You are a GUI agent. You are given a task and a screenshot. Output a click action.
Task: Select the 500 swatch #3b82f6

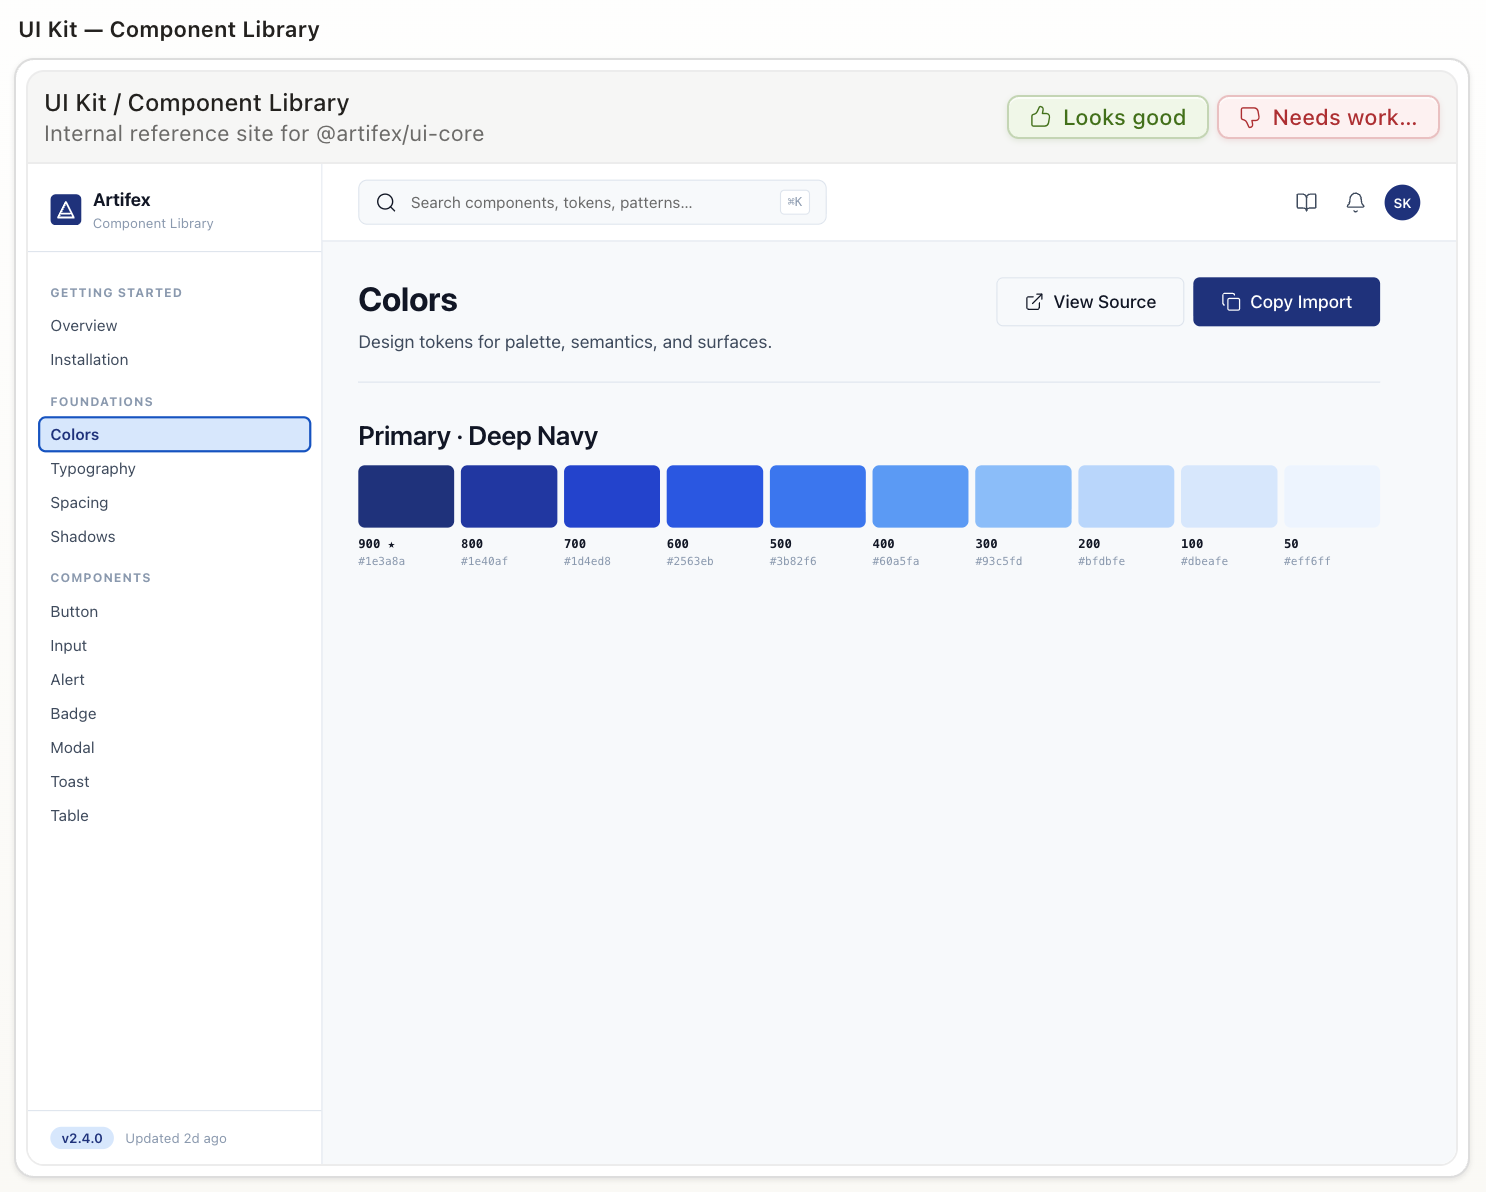tap(818, 496)
